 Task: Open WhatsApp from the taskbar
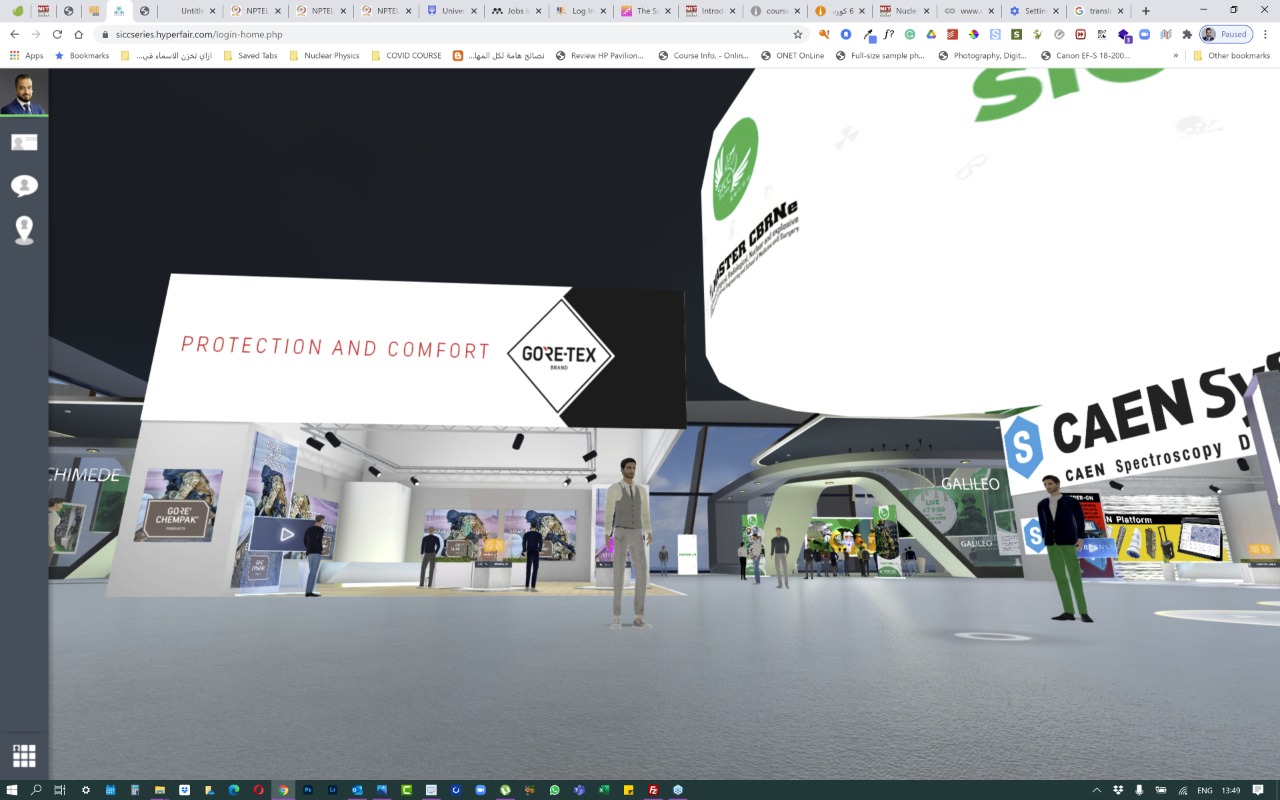[x=555, y=790]
